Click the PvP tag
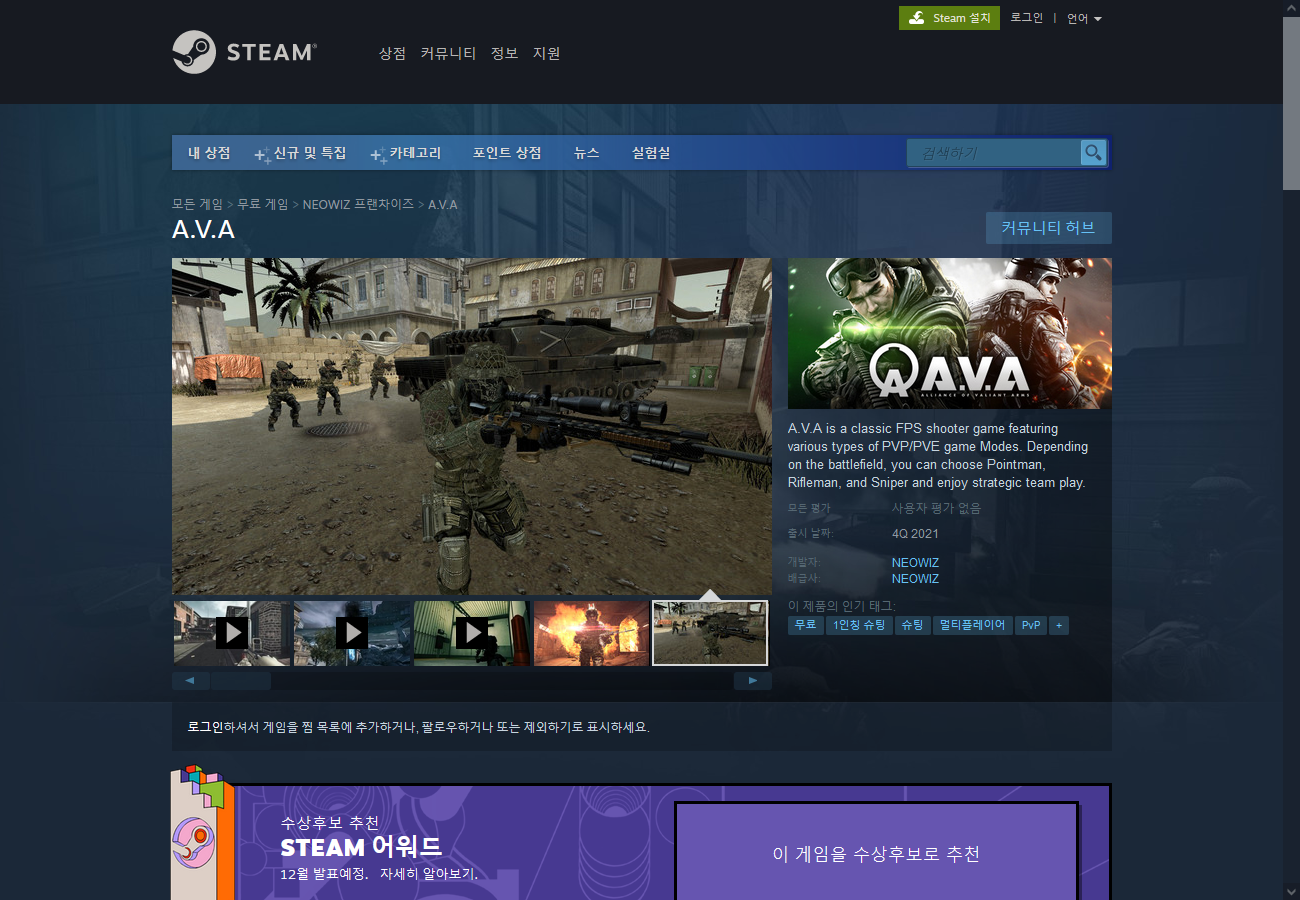This screenshot has height=900, width=1300. tap(1030, 625)
